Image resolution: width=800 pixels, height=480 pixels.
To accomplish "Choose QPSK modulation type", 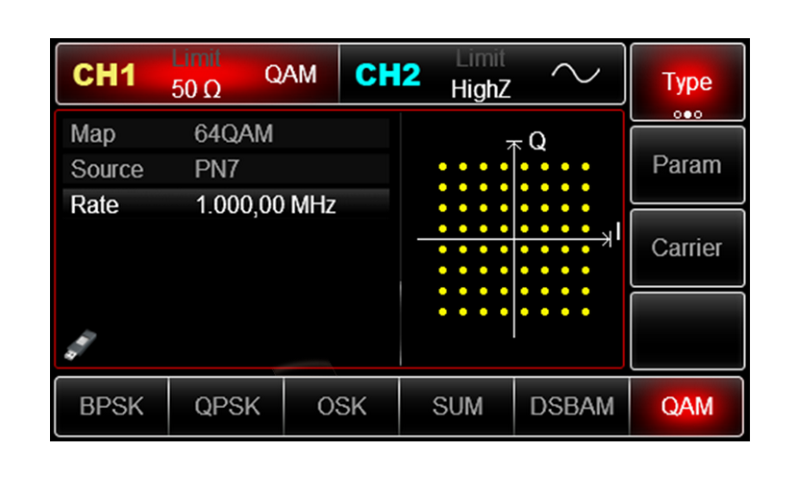I will tap(227, 407).
